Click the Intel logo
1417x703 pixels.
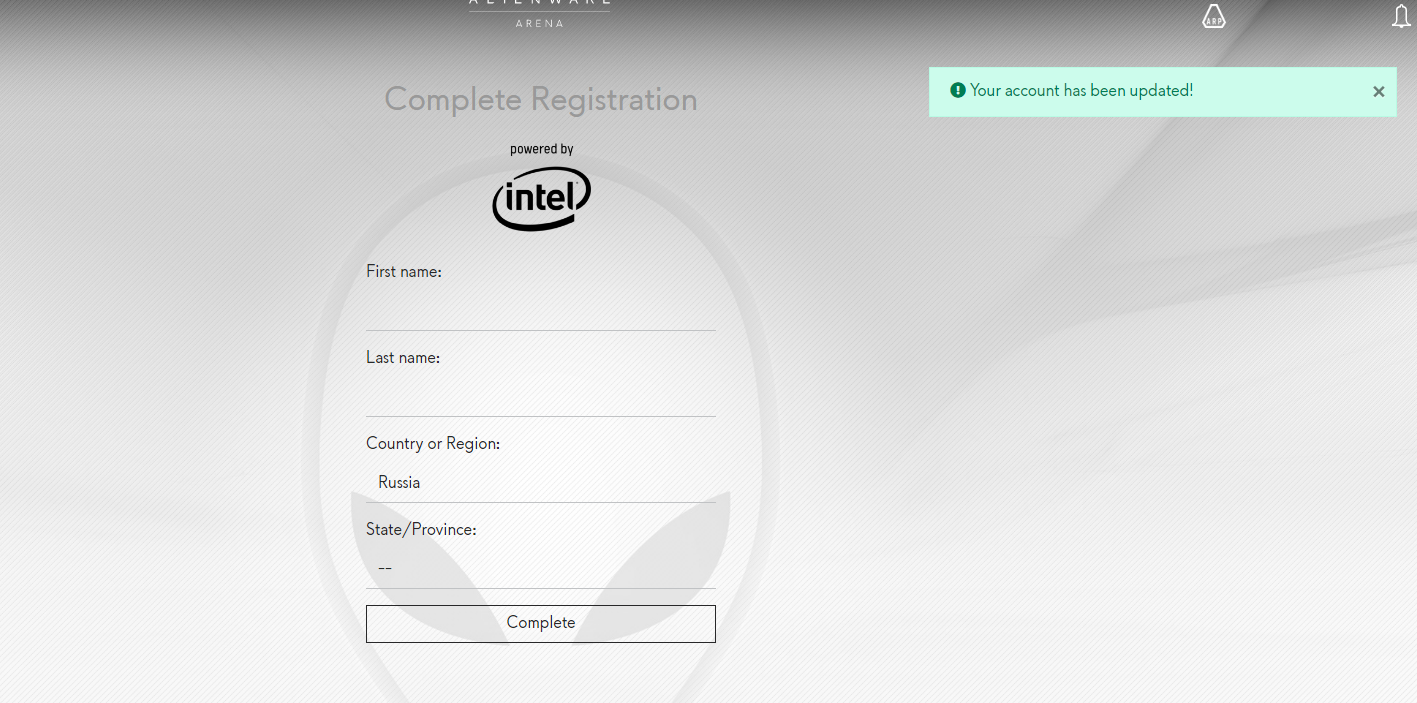click(541, 198)
